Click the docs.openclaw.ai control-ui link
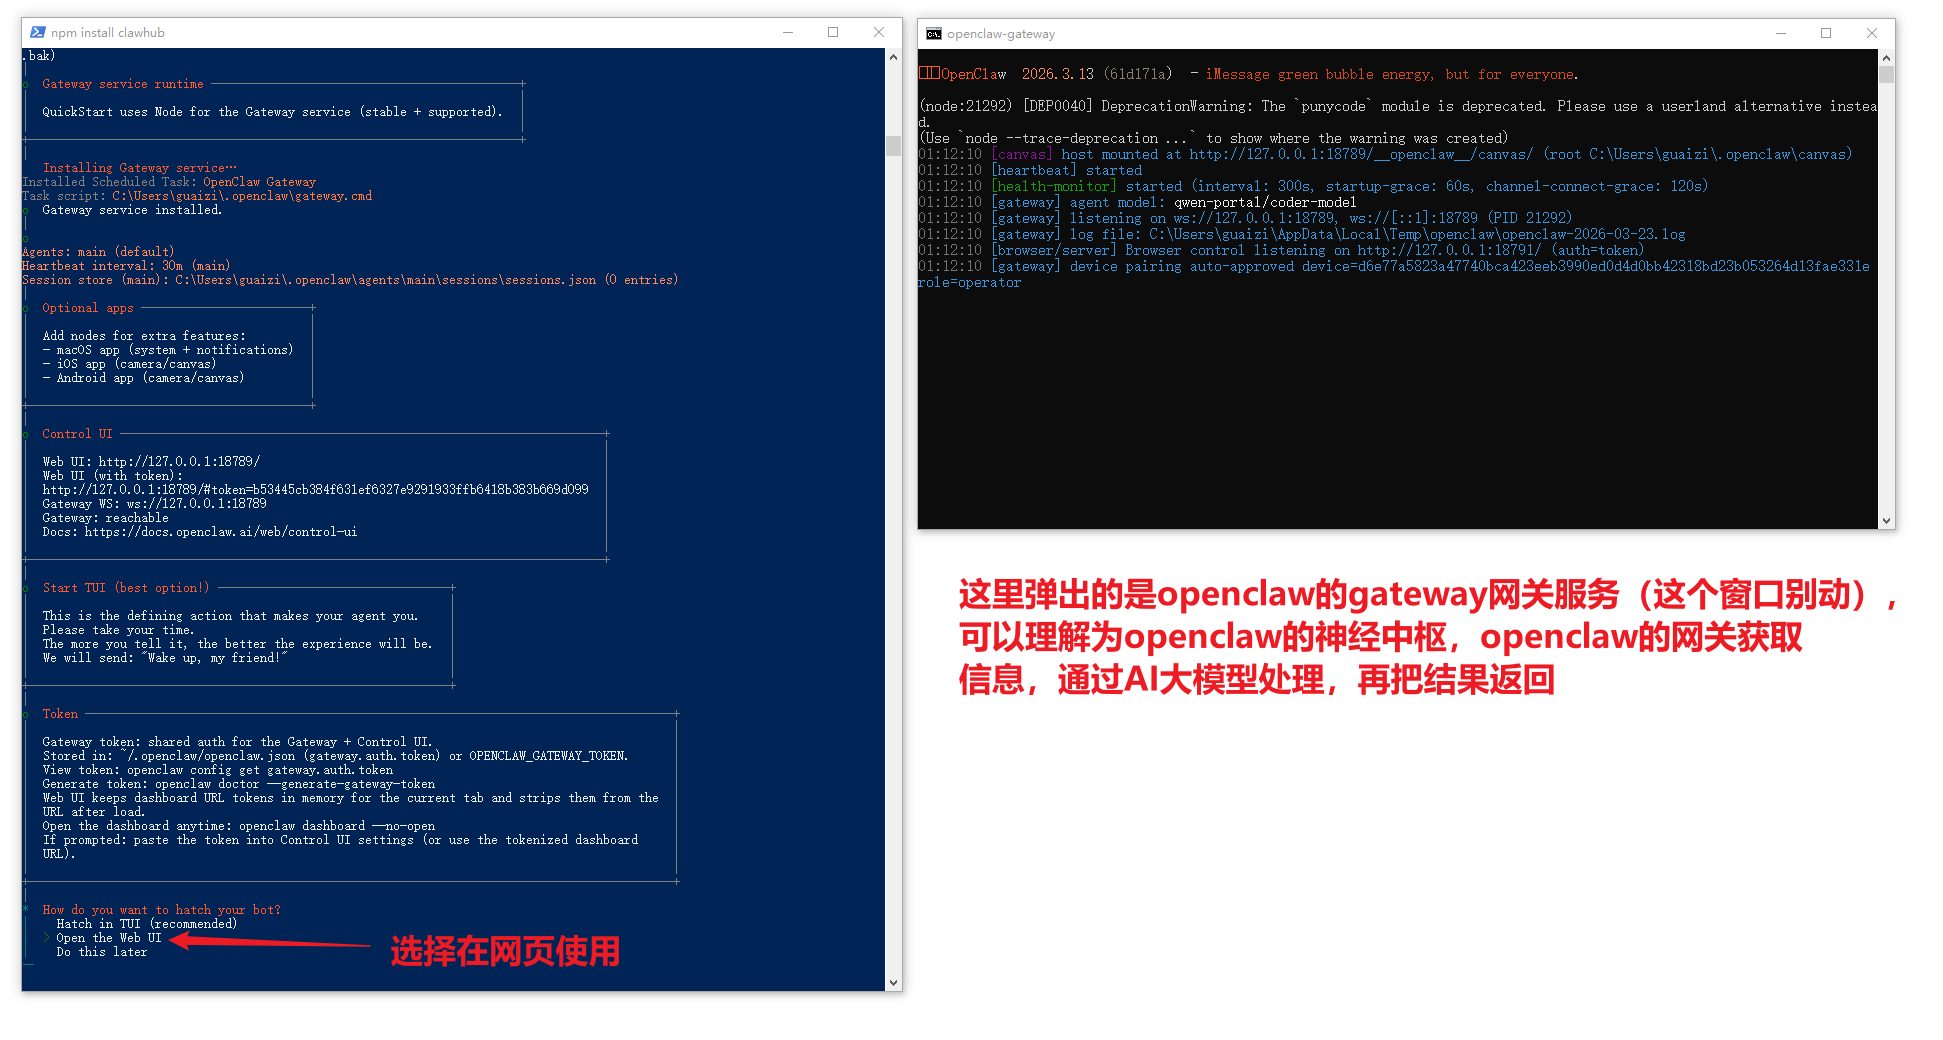Viewport: 1943px width, 1040px height. point(221,532)
